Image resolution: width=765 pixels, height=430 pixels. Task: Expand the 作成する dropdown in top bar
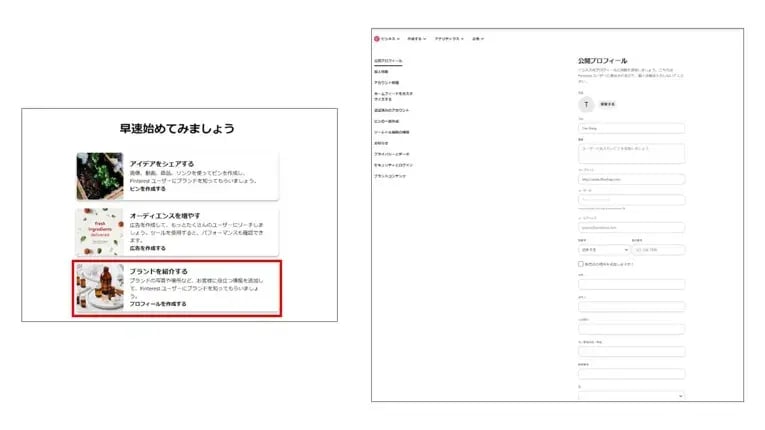click(417, 39)
